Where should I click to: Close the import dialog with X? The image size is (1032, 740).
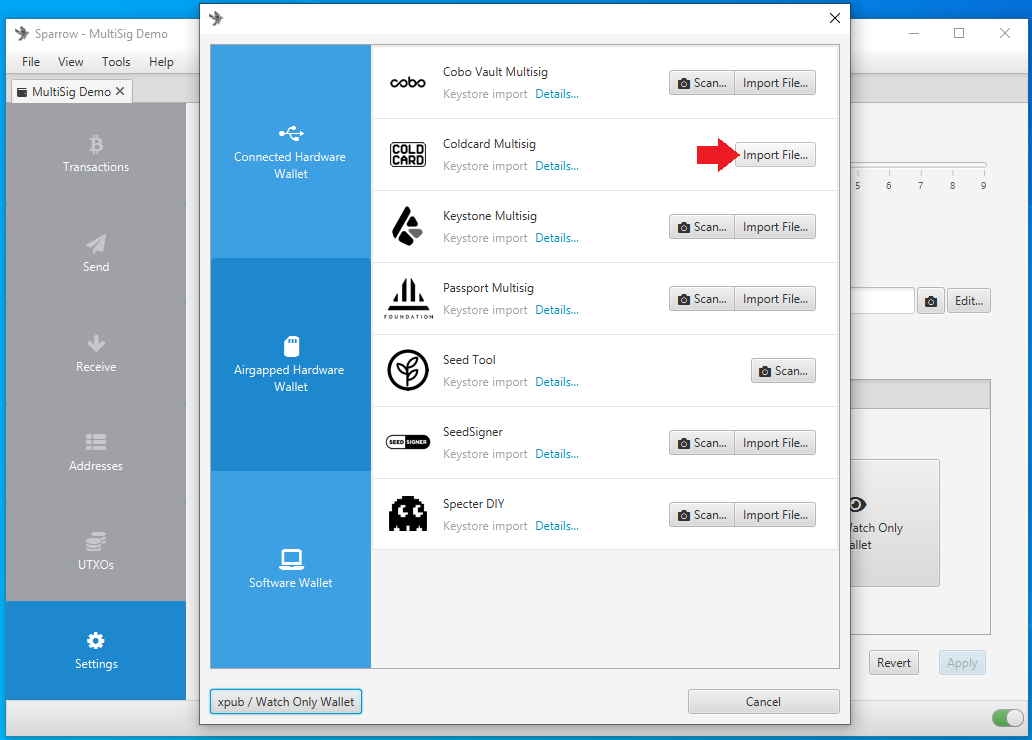835,18
